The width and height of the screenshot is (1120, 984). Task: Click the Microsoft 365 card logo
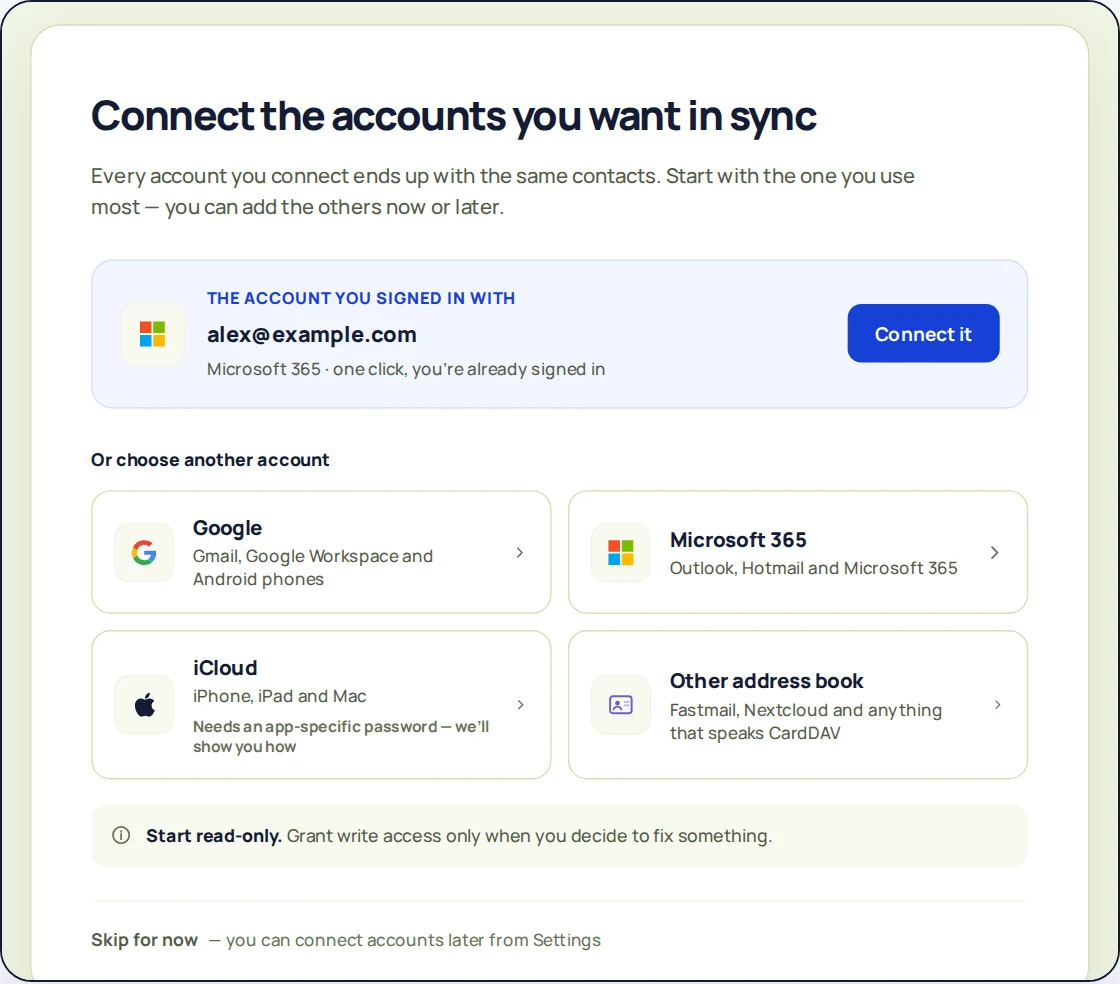coord(621,552)
